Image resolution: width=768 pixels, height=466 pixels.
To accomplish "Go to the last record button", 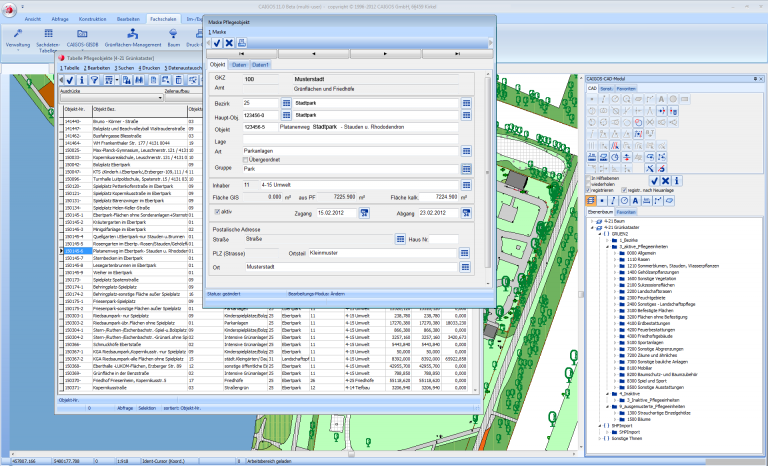I will point(457,52).
